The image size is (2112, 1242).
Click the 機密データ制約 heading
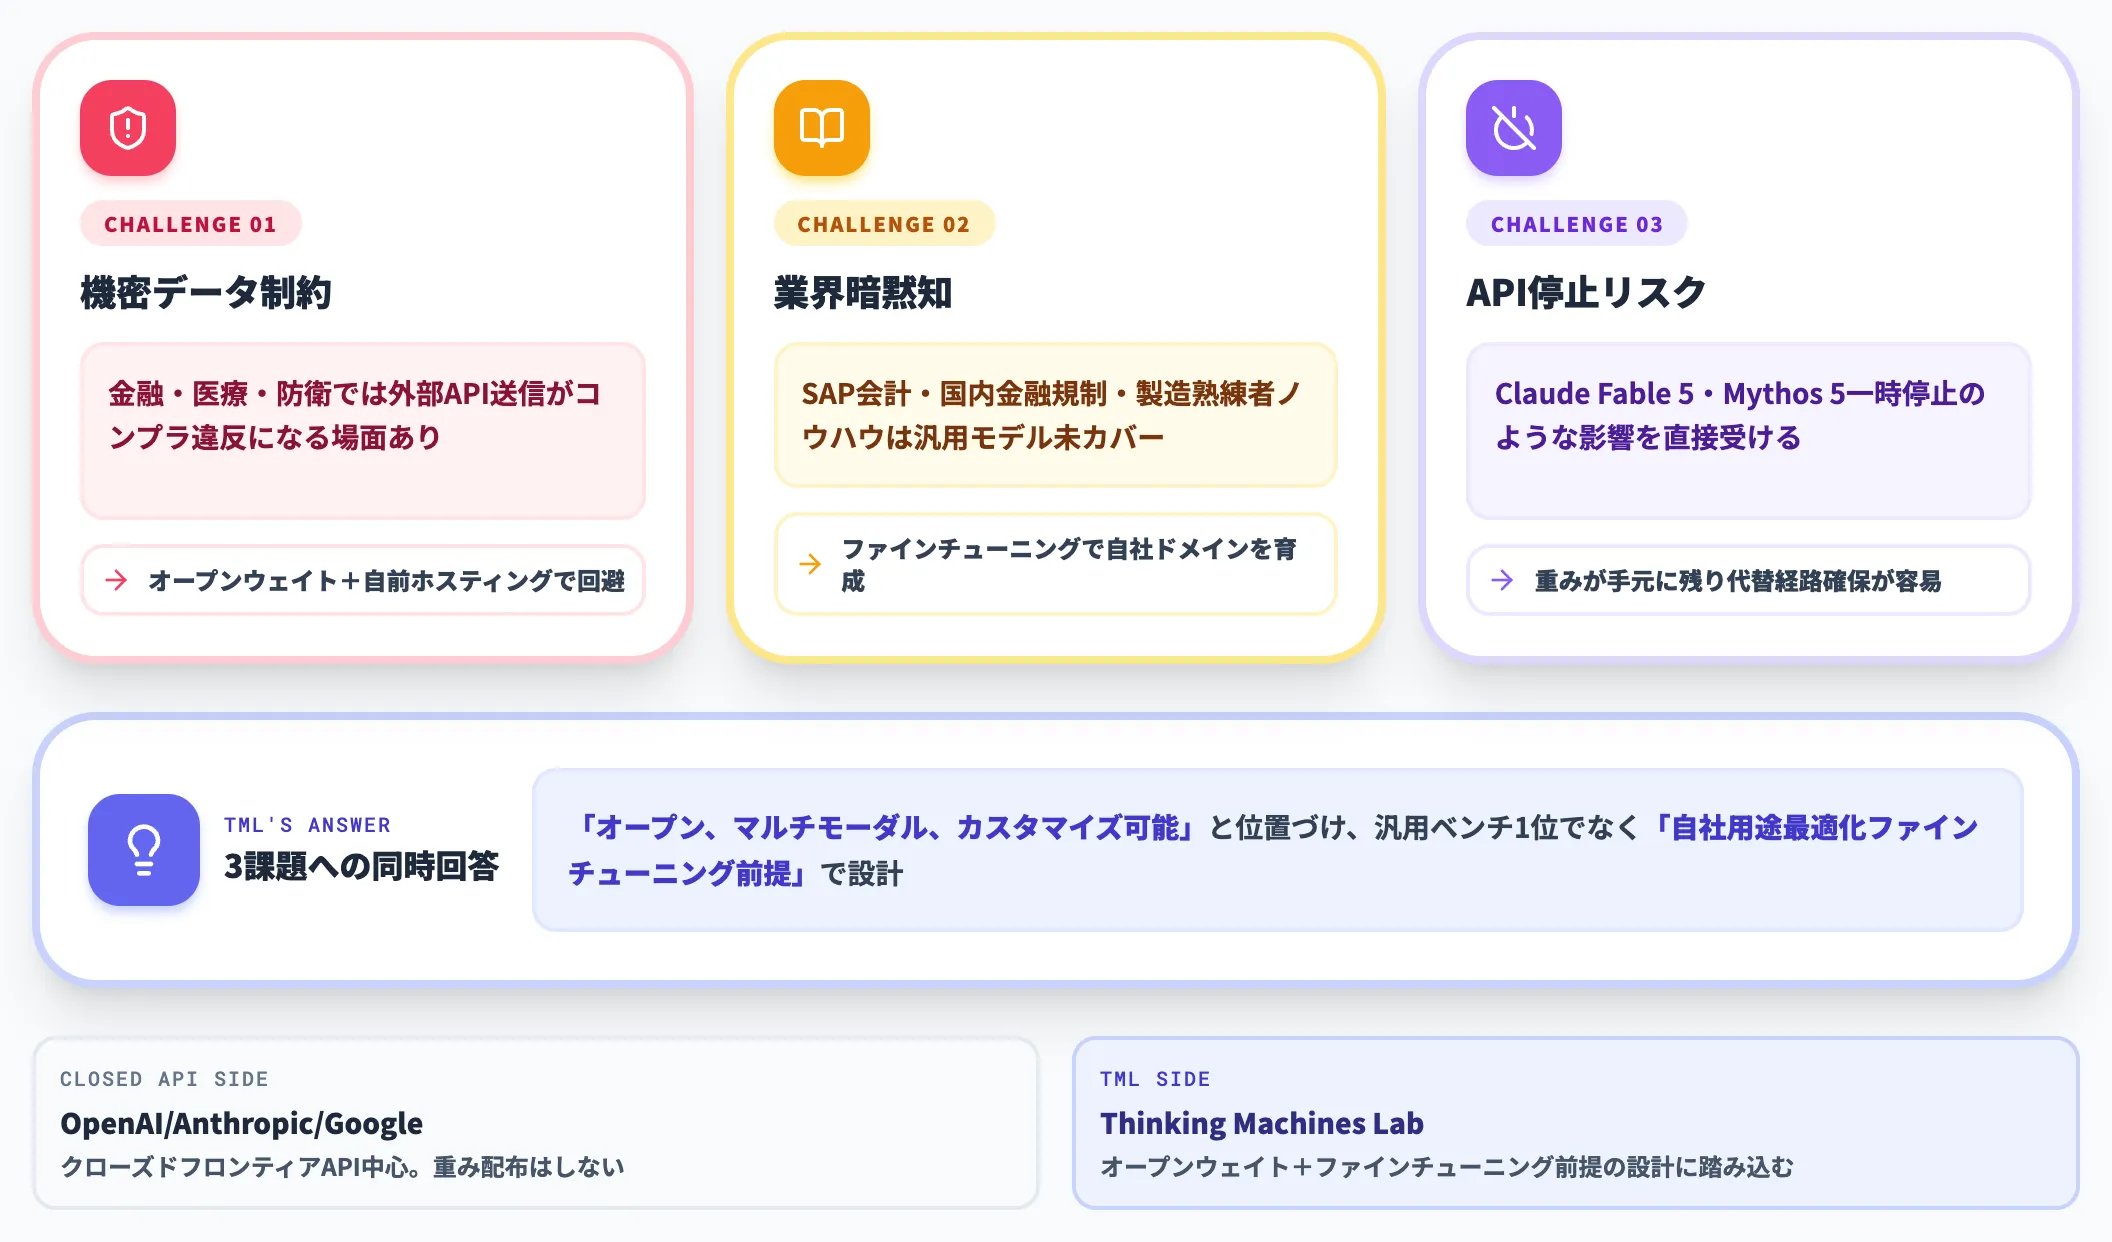[206, 293]
